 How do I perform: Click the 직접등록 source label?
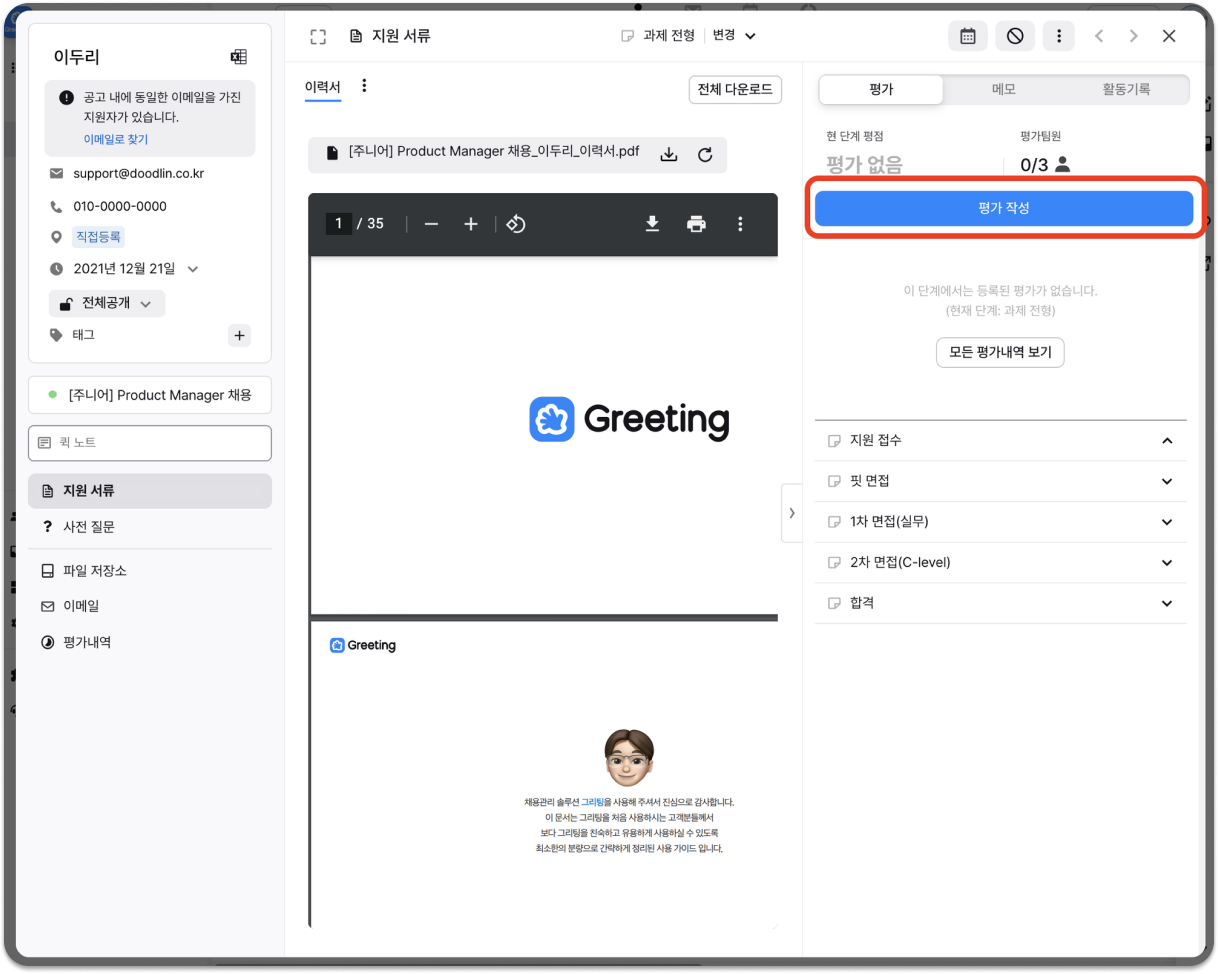click(x=99, y=237)
